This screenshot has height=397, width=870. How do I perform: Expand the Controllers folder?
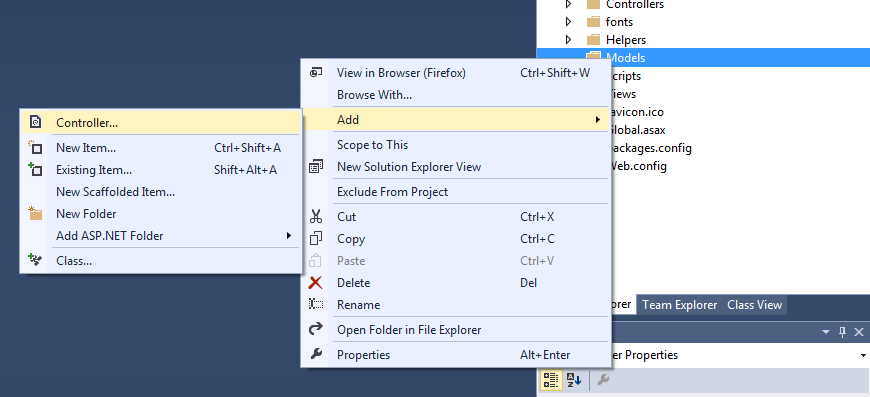pyautogui.click(x=568, y=4)
